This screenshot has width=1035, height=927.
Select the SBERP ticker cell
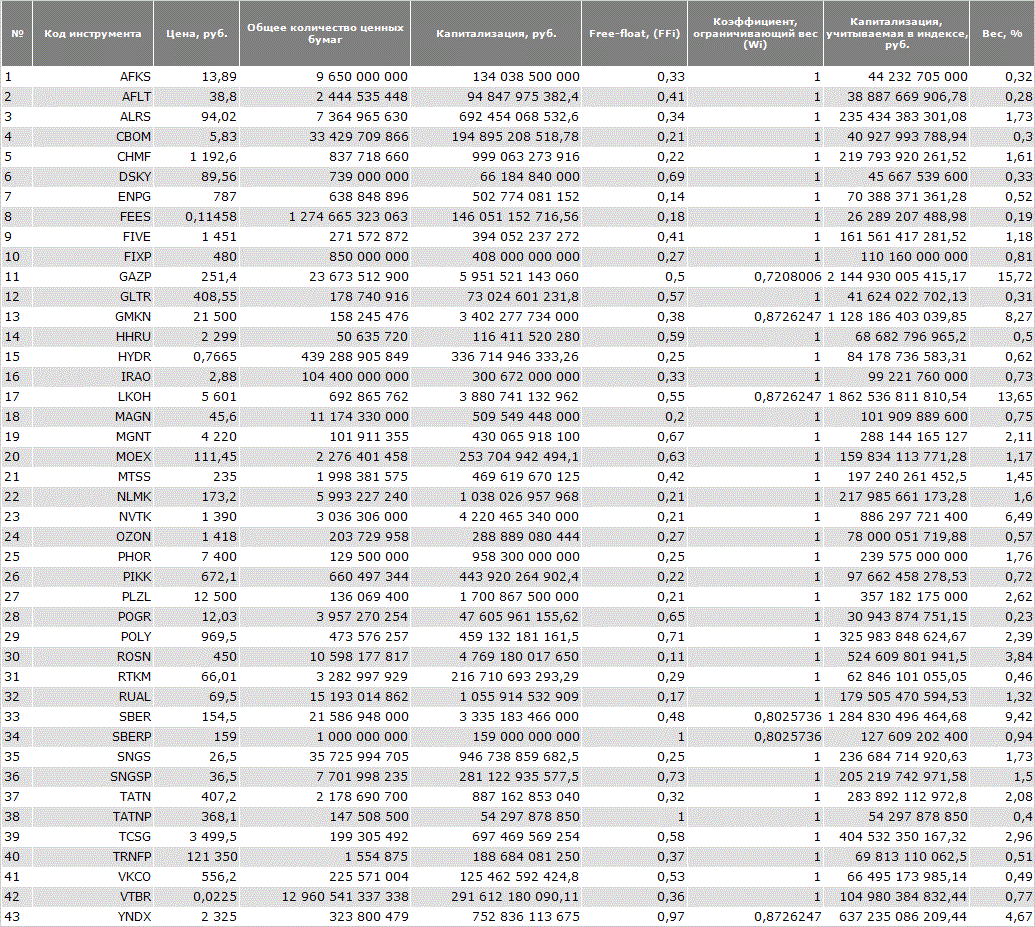click(92, 737)
